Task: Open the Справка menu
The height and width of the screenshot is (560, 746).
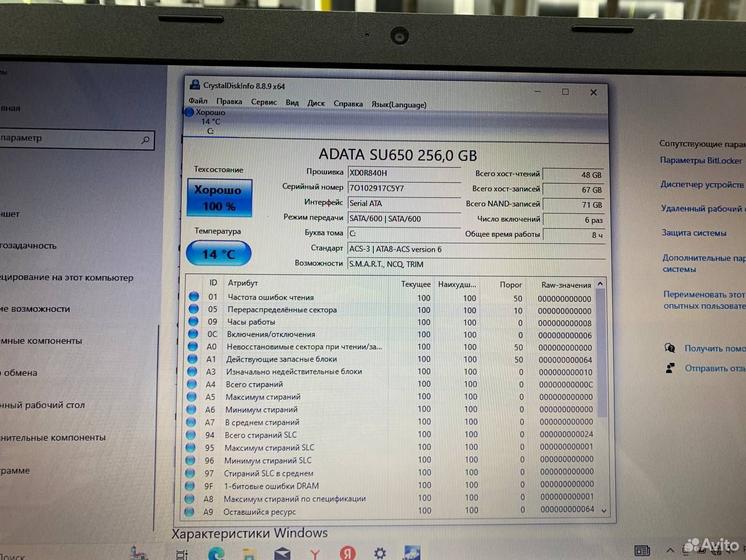Action: [x=348, y=103]
